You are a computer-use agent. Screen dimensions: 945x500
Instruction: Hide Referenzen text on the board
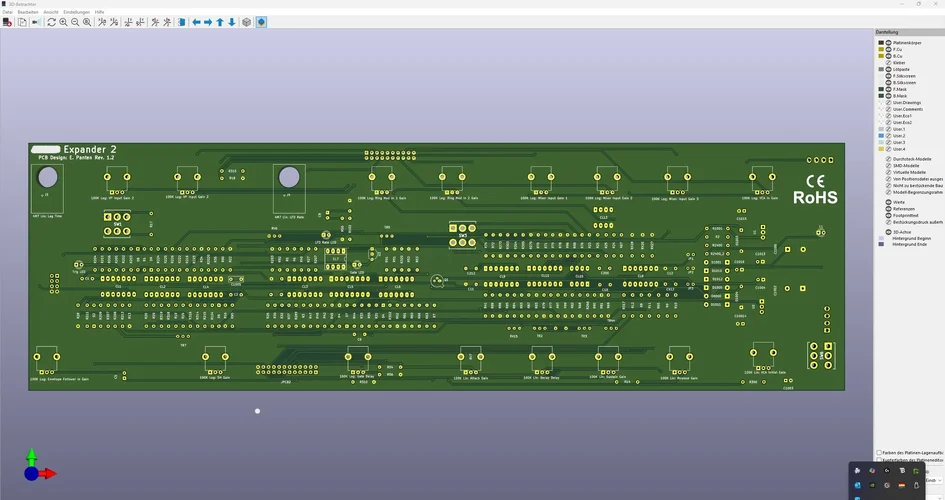pos(888,209)
